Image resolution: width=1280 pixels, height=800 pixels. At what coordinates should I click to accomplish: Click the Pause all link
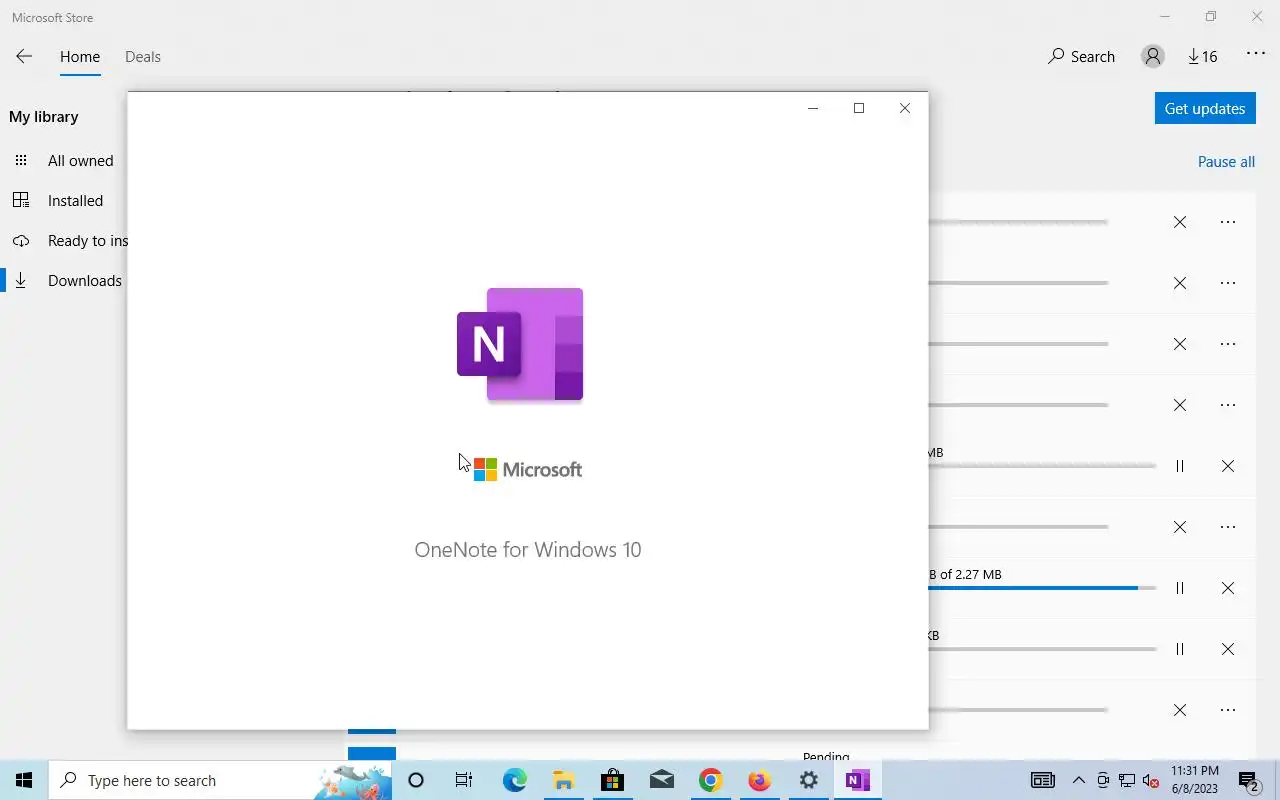(x=1226, y=162)
